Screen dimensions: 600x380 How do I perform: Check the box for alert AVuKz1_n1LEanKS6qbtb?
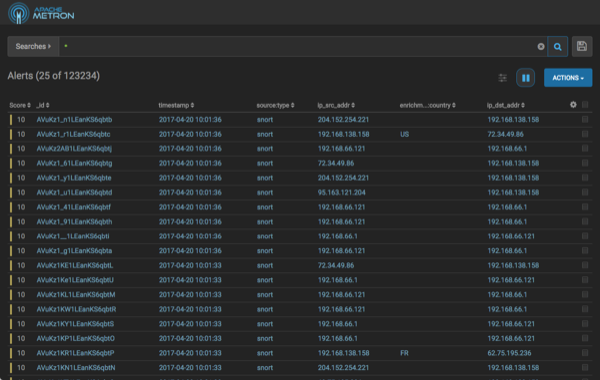tap(585, 119)
